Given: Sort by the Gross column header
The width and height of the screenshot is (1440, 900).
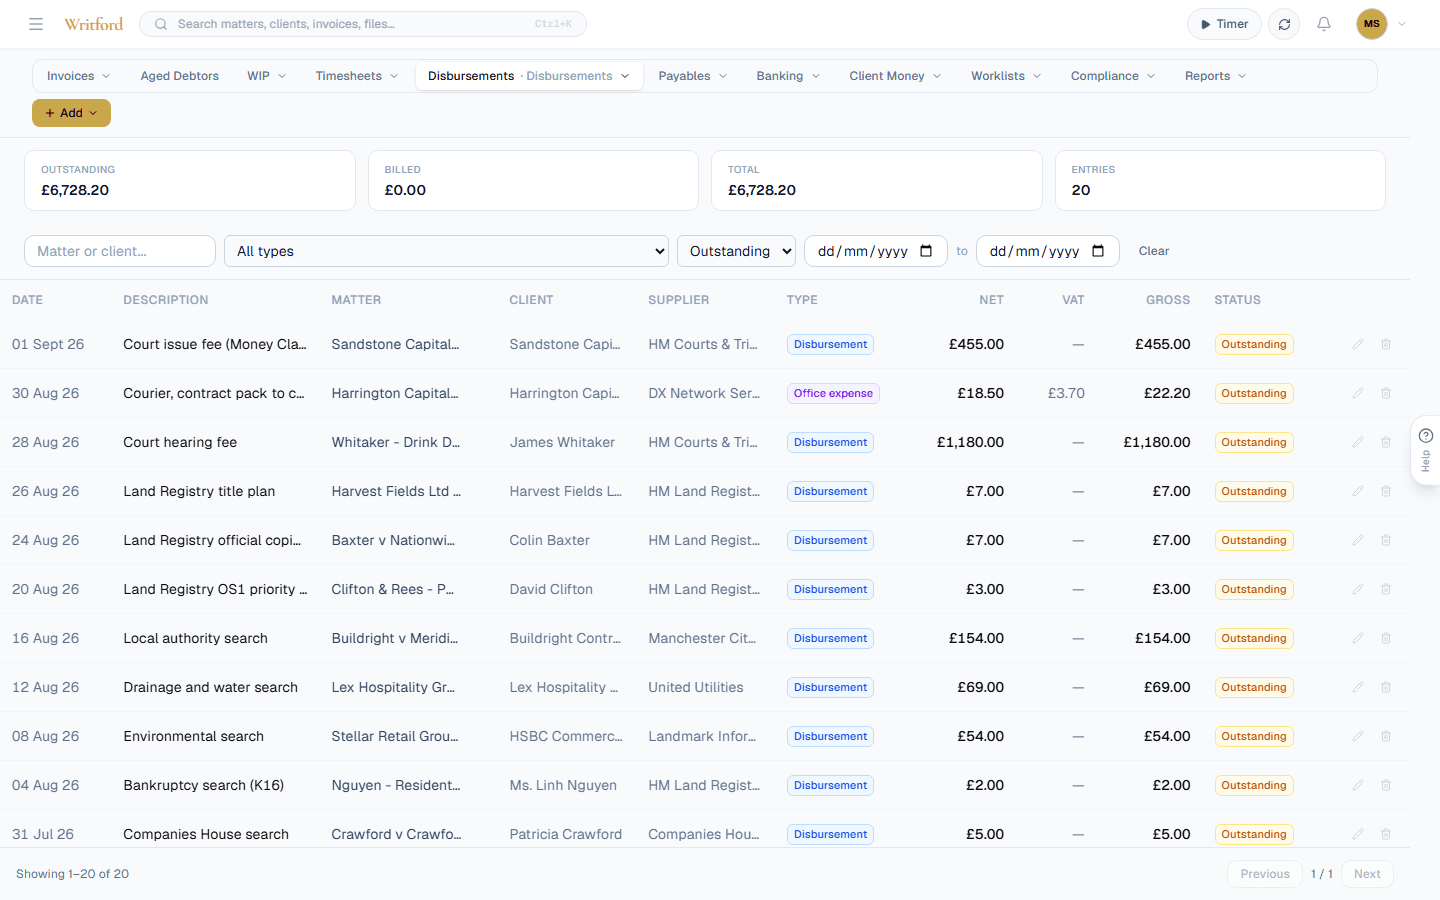Looking at the screenshot, I should point(1168,300).
